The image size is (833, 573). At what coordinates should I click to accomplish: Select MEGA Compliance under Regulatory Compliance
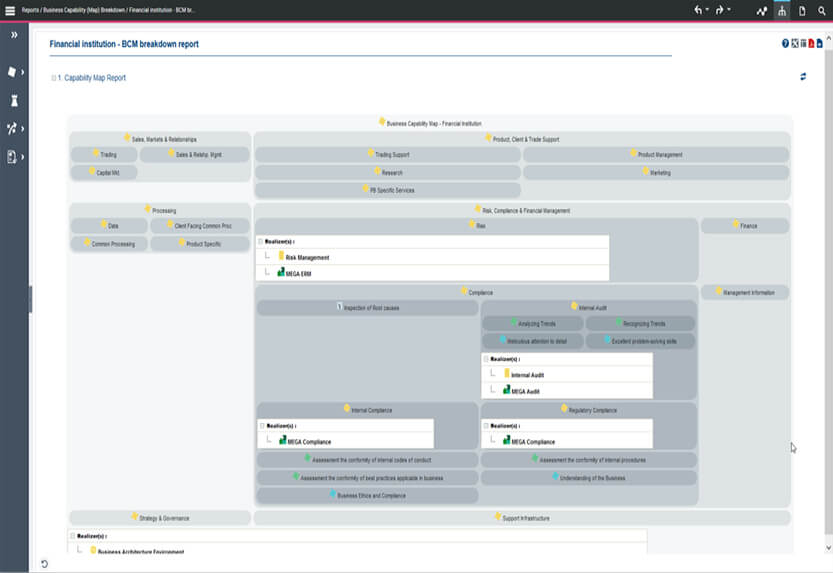(x=567, y=441)
